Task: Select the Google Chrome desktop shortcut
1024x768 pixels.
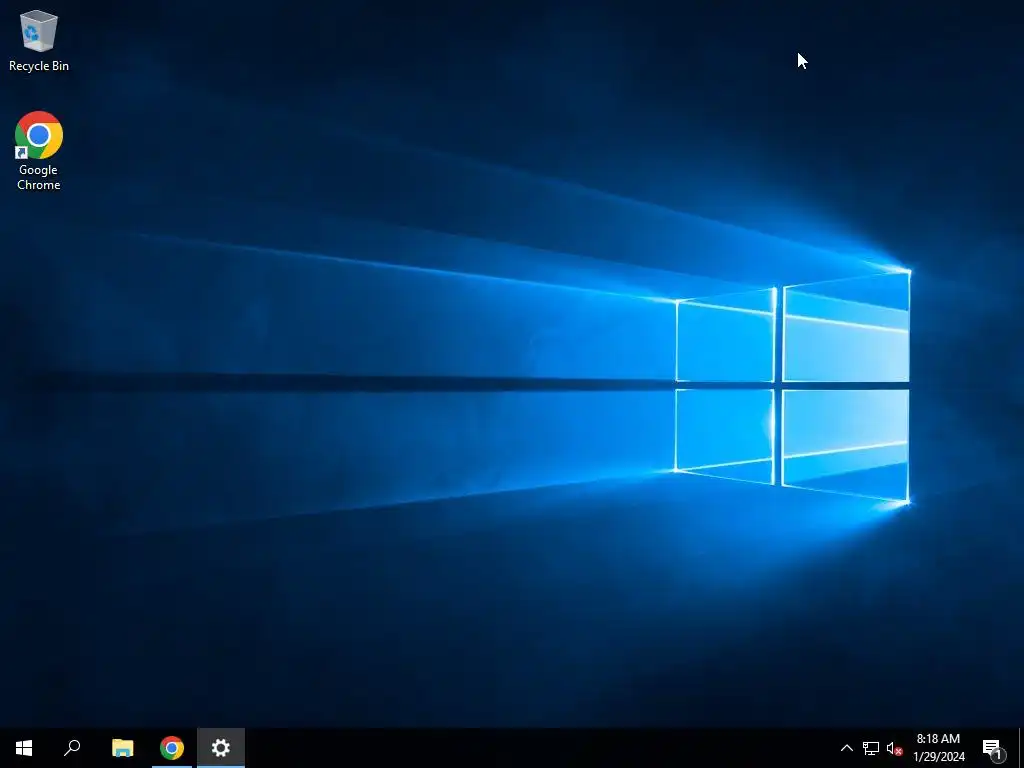Action: (x=39, y=151)
